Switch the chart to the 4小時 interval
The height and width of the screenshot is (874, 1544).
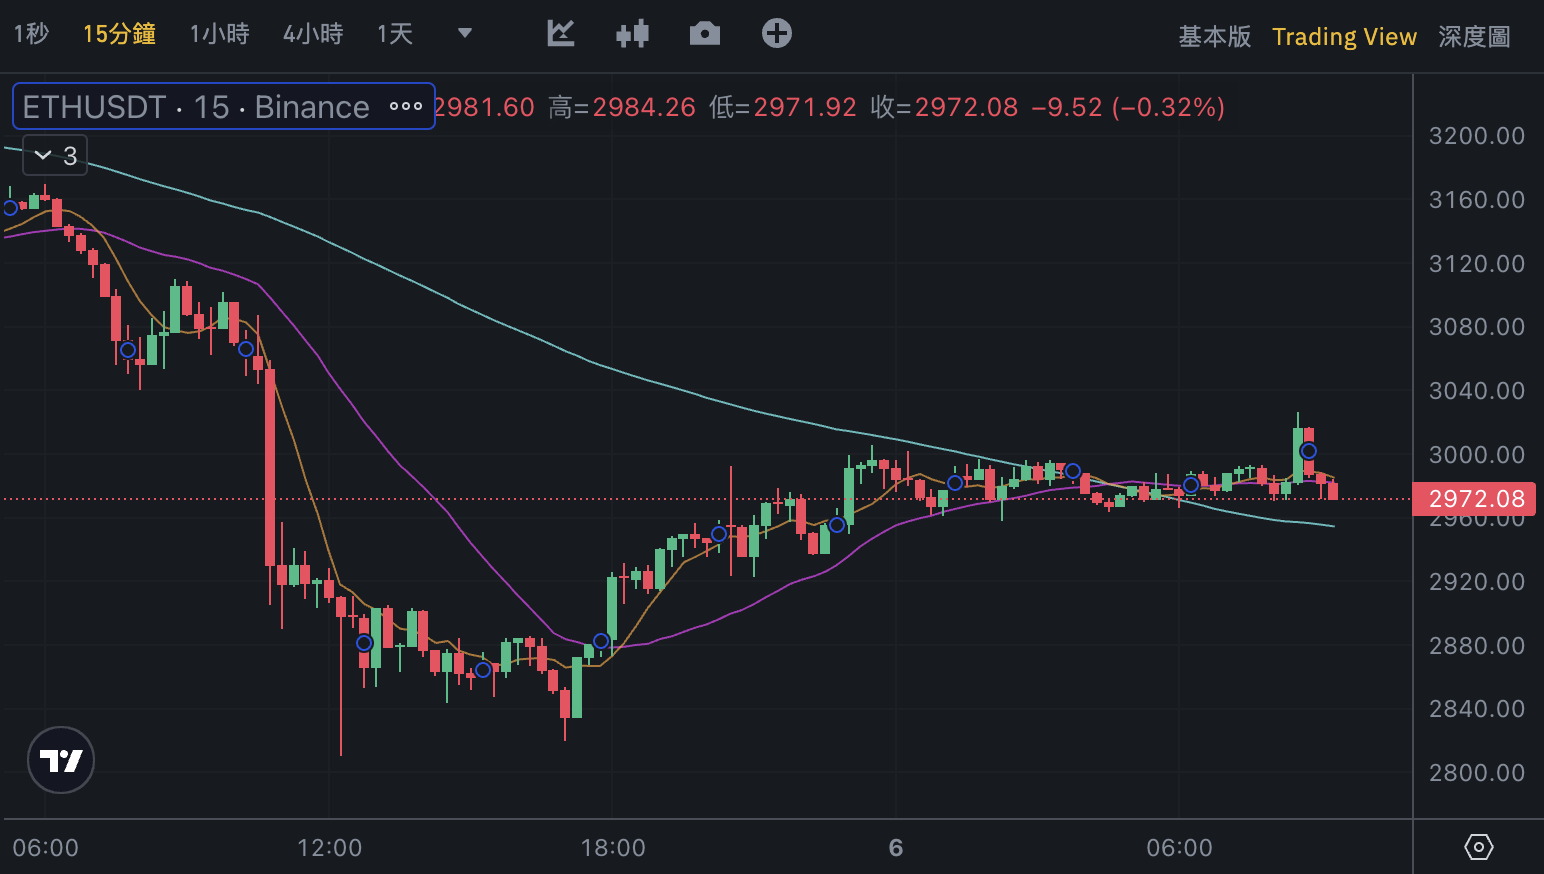click(313, 34)
